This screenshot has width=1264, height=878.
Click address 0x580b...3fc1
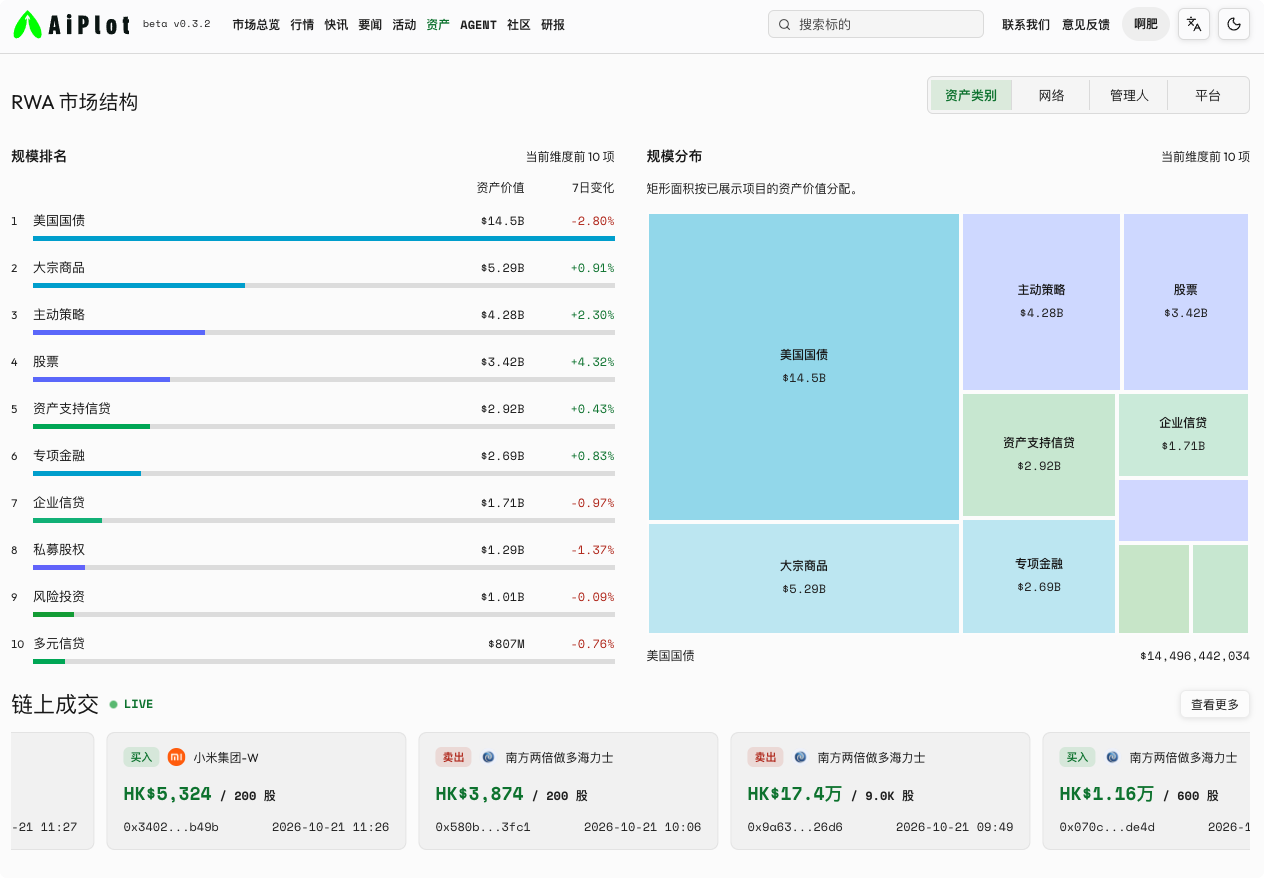click(483, 827)
